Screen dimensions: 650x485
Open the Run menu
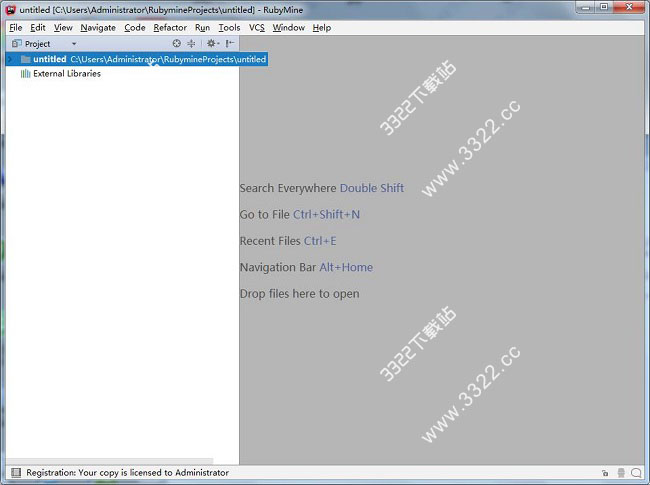point(202,28)
